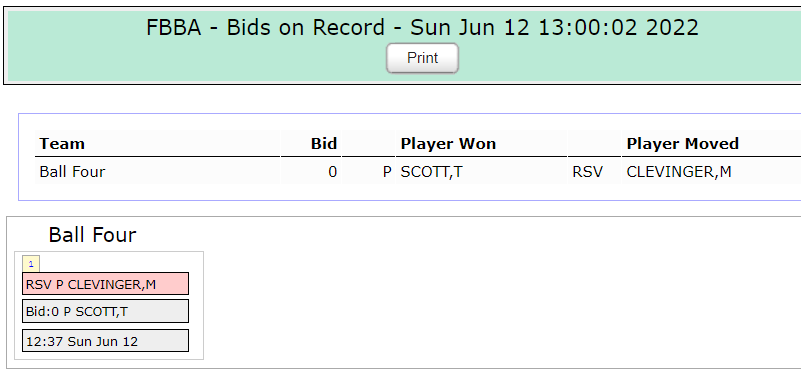Click the empty header between Bid and Player Won
The image size is (801, 385).
click(368, 143)
